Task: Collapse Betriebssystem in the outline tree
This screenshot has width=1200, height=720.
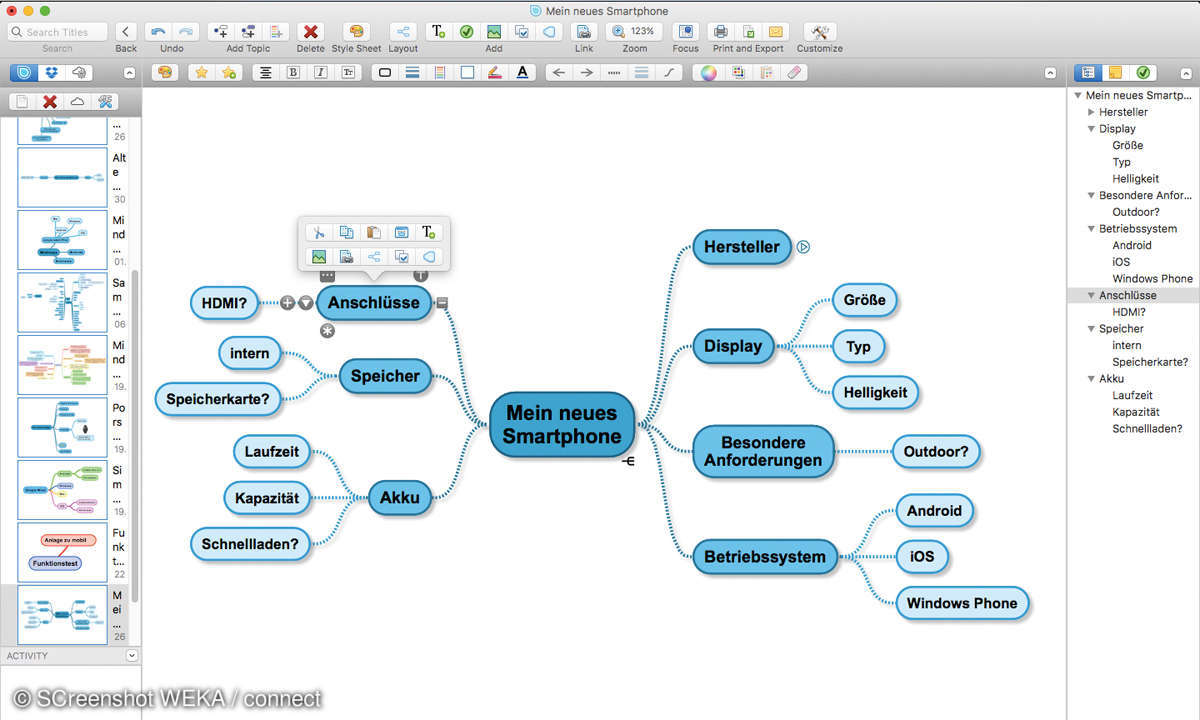Action: pyautogui.click(x=1091, y=229)
